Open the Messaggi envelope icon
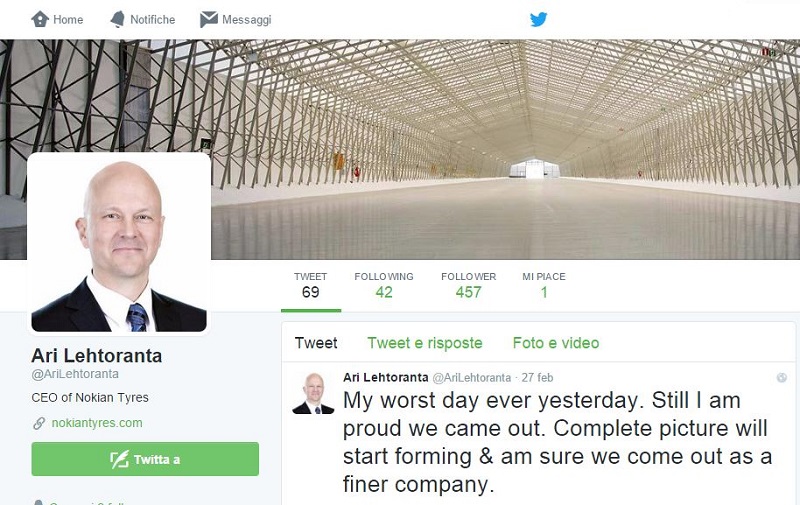 point(209,19)
